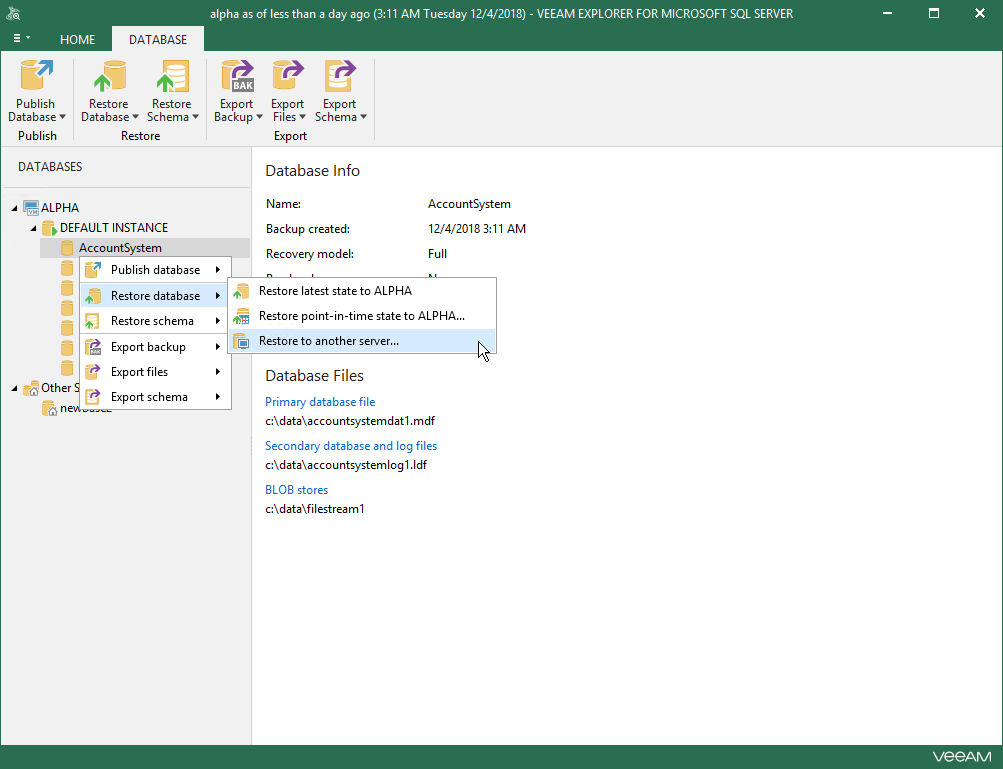Click the accountsystemdat1.mdf file path
This screenshot has height=769, width=1003.
350,421
